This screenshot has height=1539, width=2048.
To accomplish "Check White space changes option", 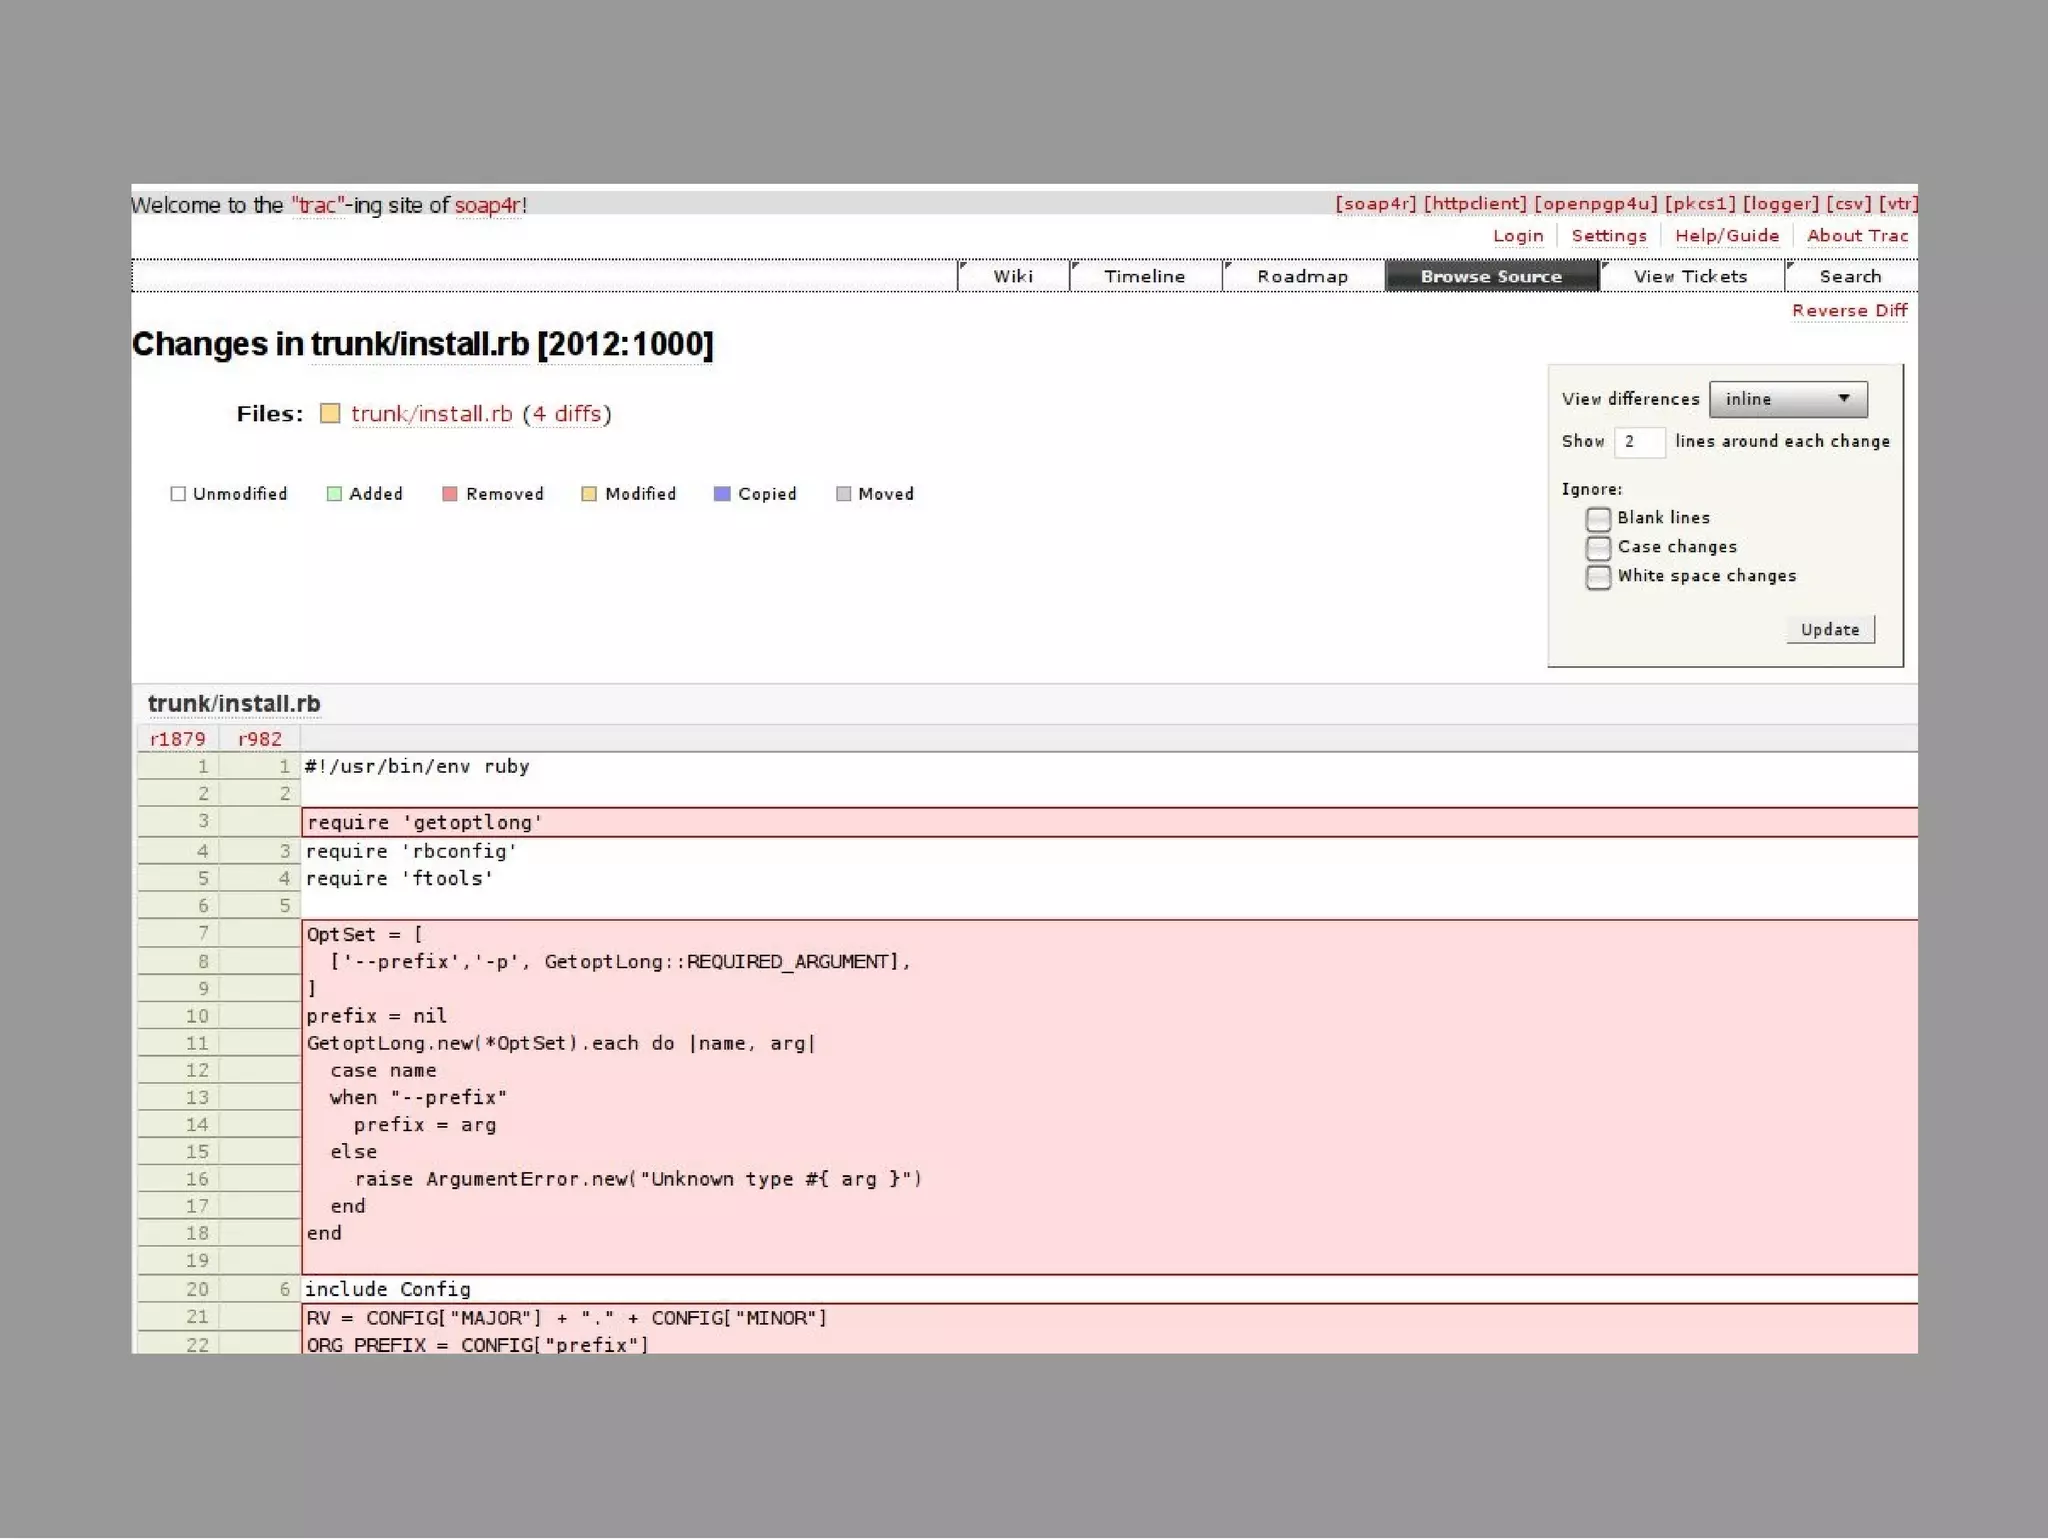I will [x=1598, y=577].
